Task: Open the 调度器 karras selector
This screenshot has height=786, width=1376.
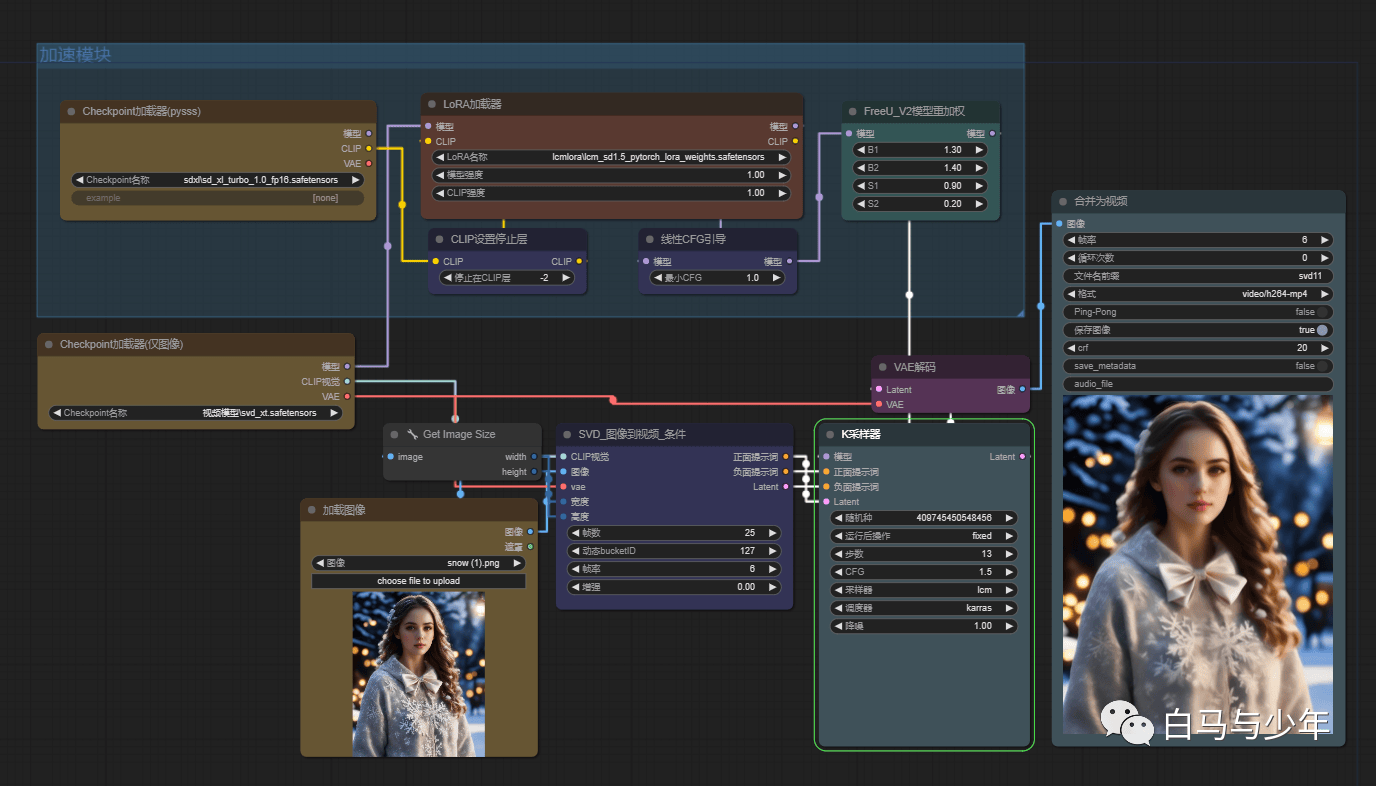Action: pyautogui.click(x=924, y=608)
